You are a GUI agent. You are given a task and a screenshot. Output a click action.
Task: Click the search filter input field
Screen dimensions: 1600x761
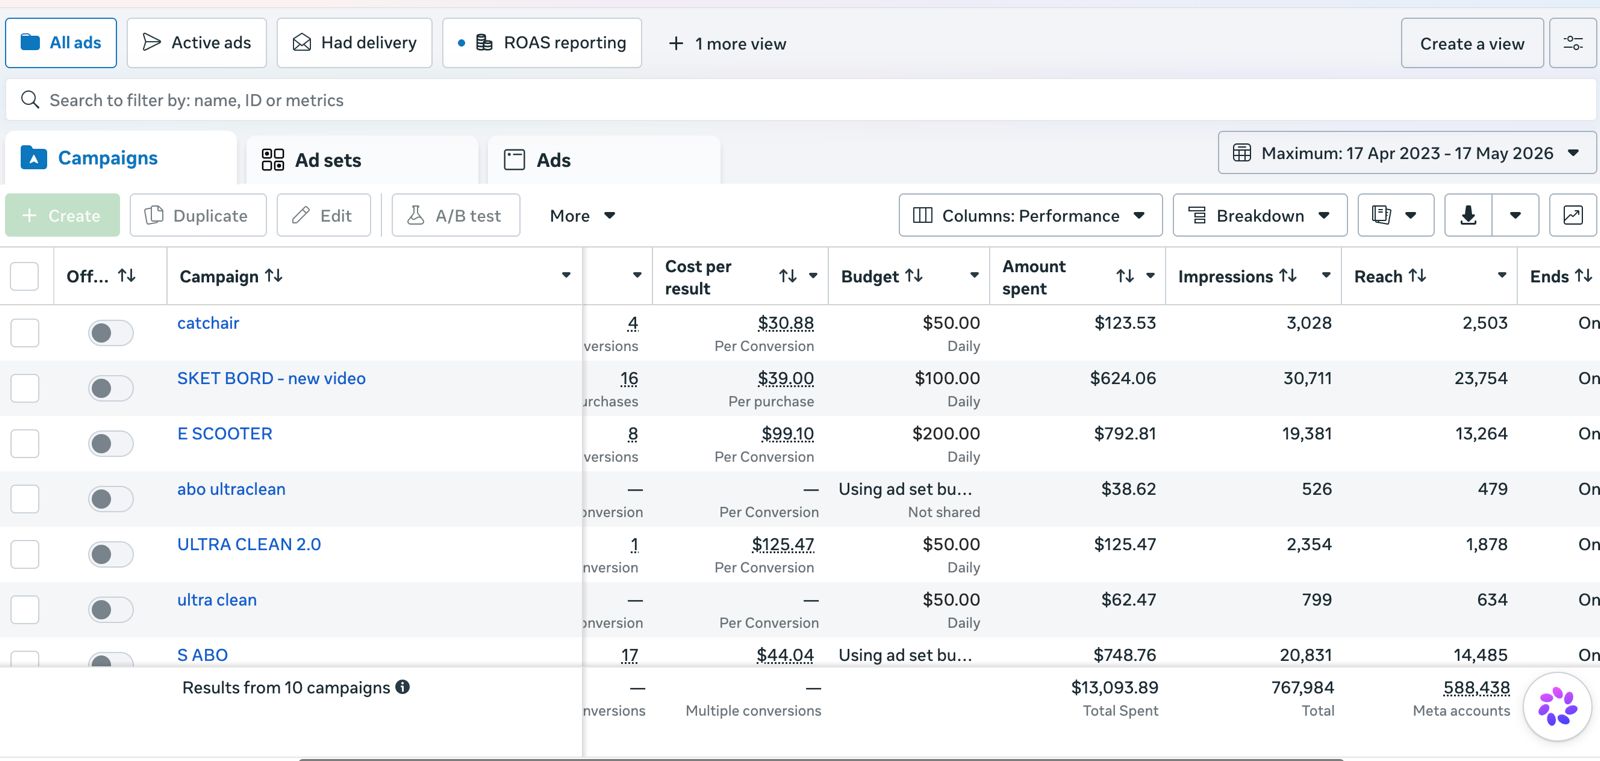800,100
